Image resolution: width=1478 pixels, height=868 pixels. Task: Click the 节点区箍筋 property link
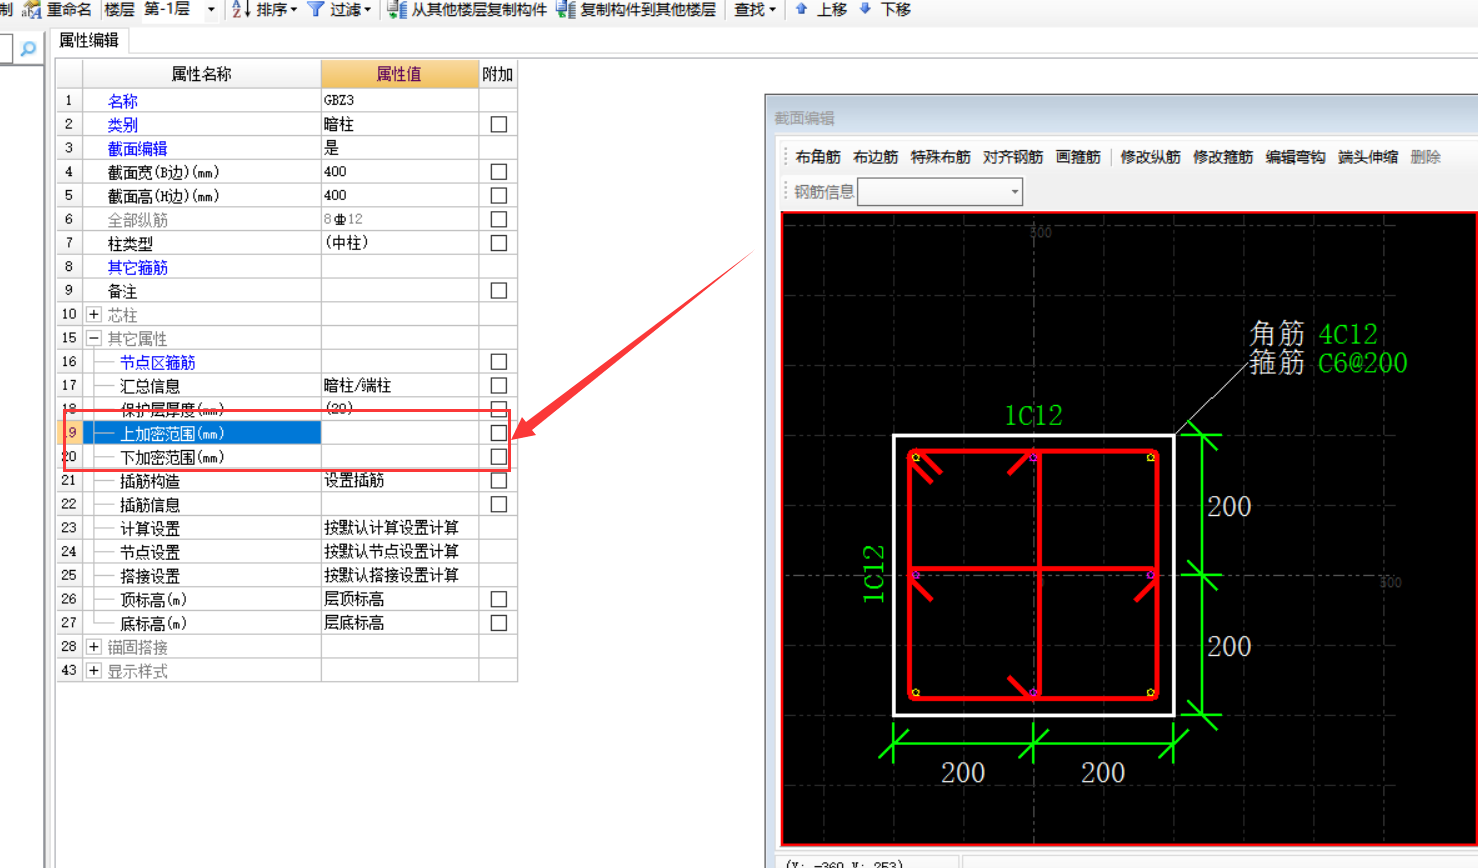pos(157,363)
